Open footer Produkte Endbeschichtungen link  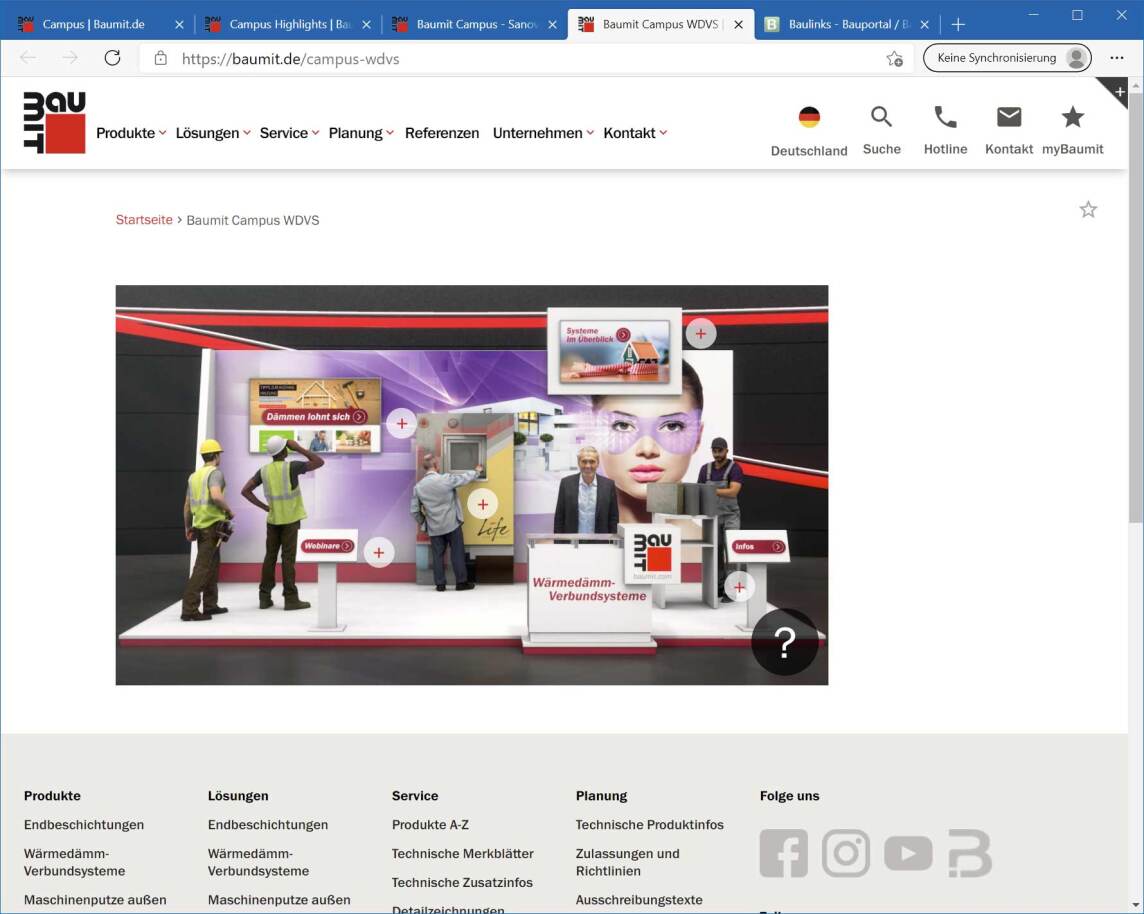84,824
